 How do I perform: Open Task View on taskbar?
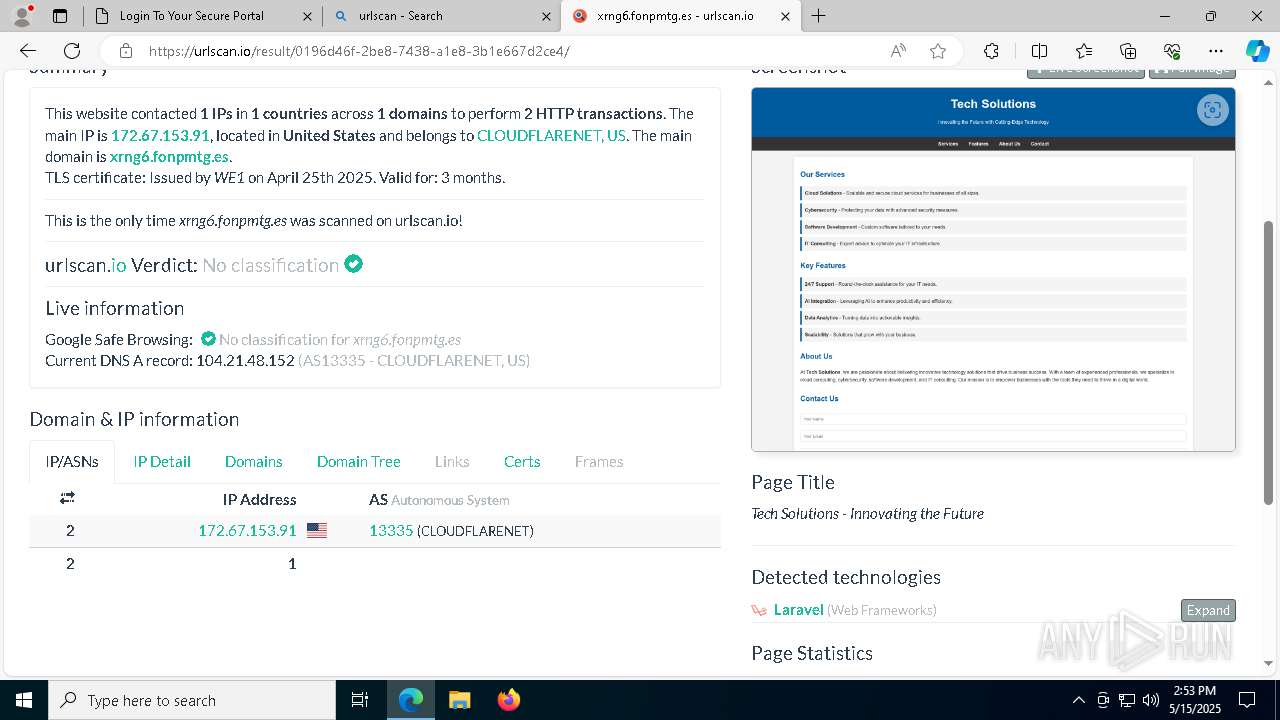(360, 700)
